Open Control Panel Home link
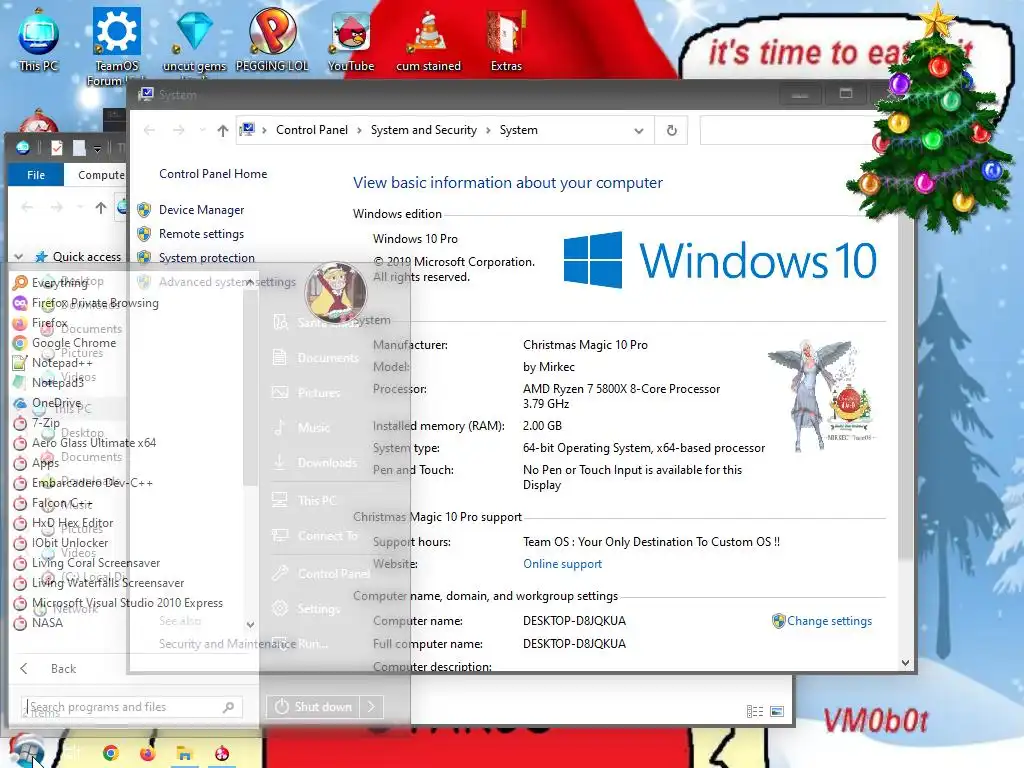This screenshot has height=768, width=1024. tap(213, 174)
